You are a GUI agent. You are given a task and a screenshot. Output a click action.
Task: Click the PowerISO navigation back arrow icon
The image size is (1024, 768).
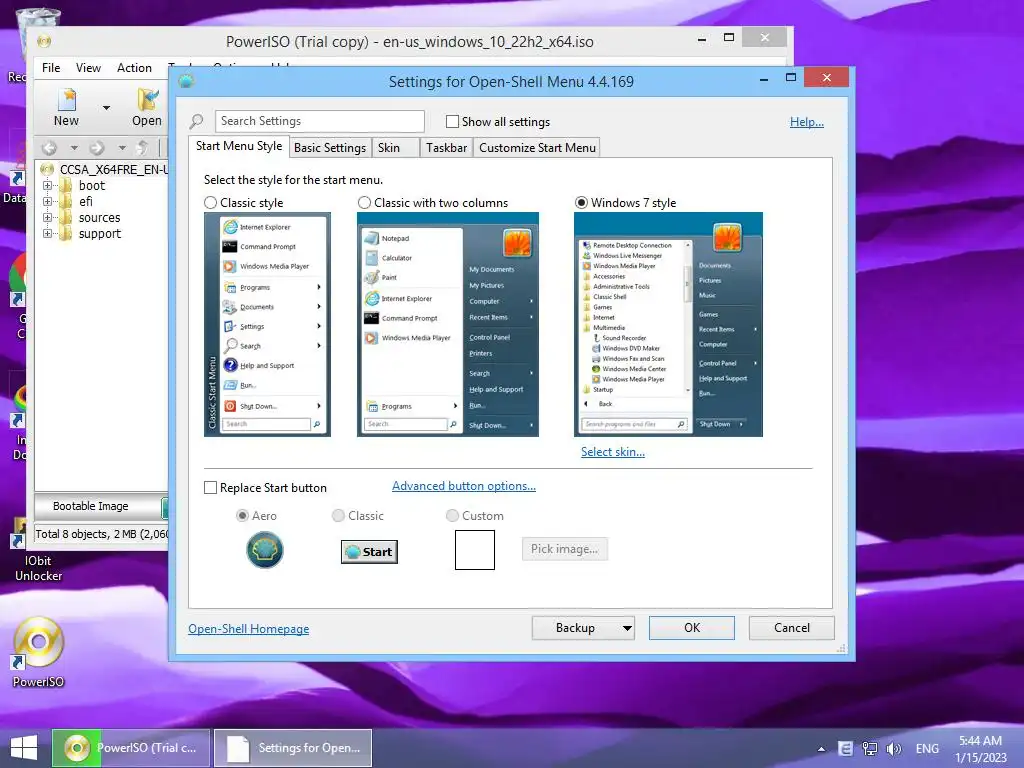50,148
